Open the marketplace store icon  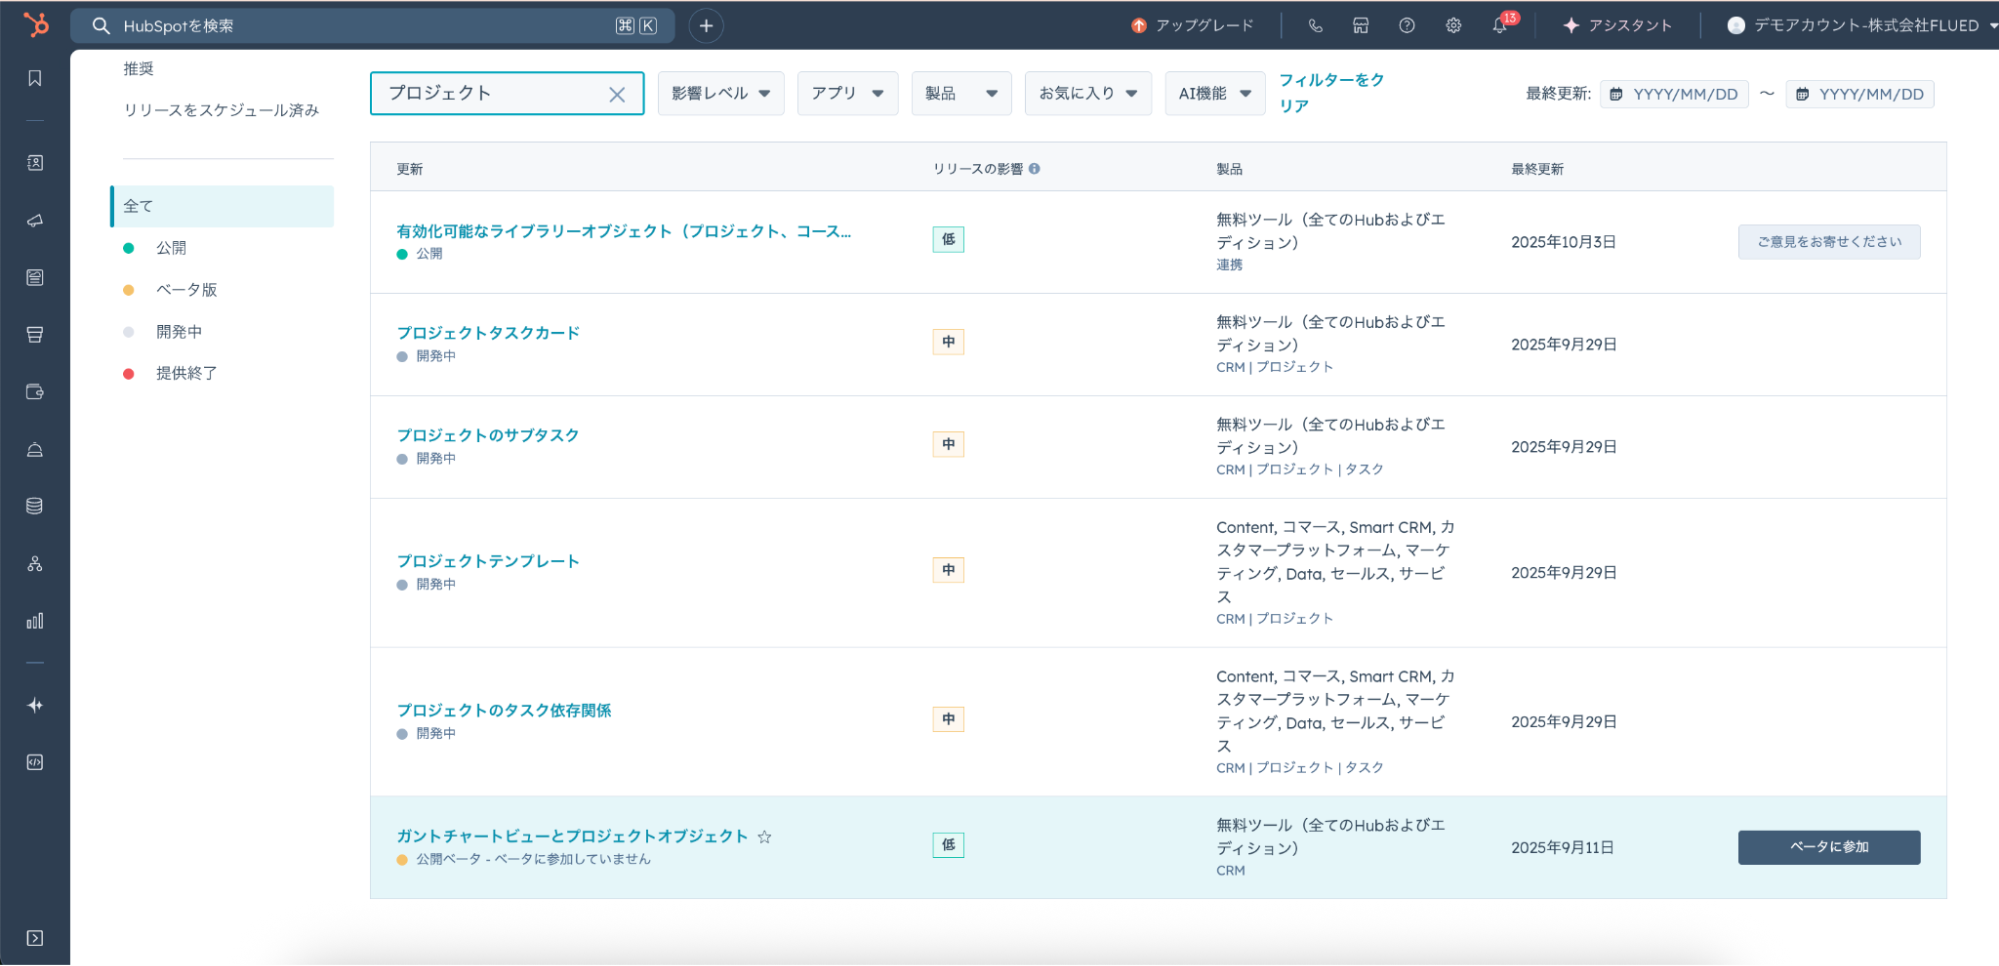pyautogui.click(x=1361, y=26)
